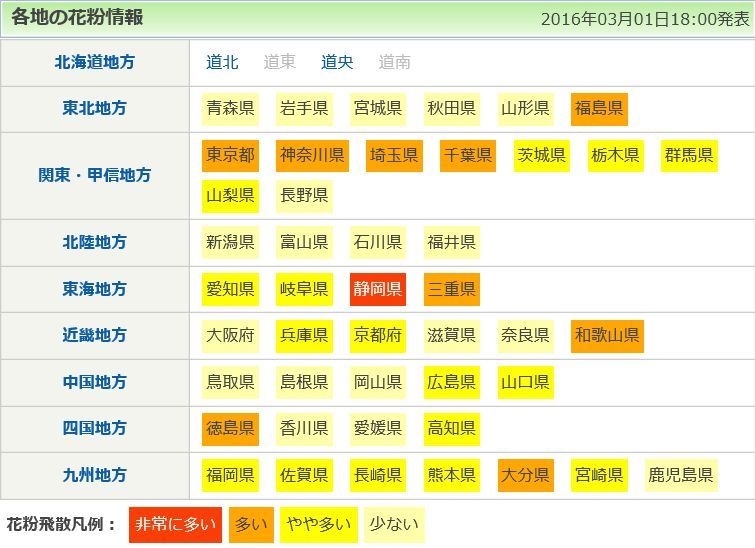Click the pale 少ない legend swatch

[392, 523]
